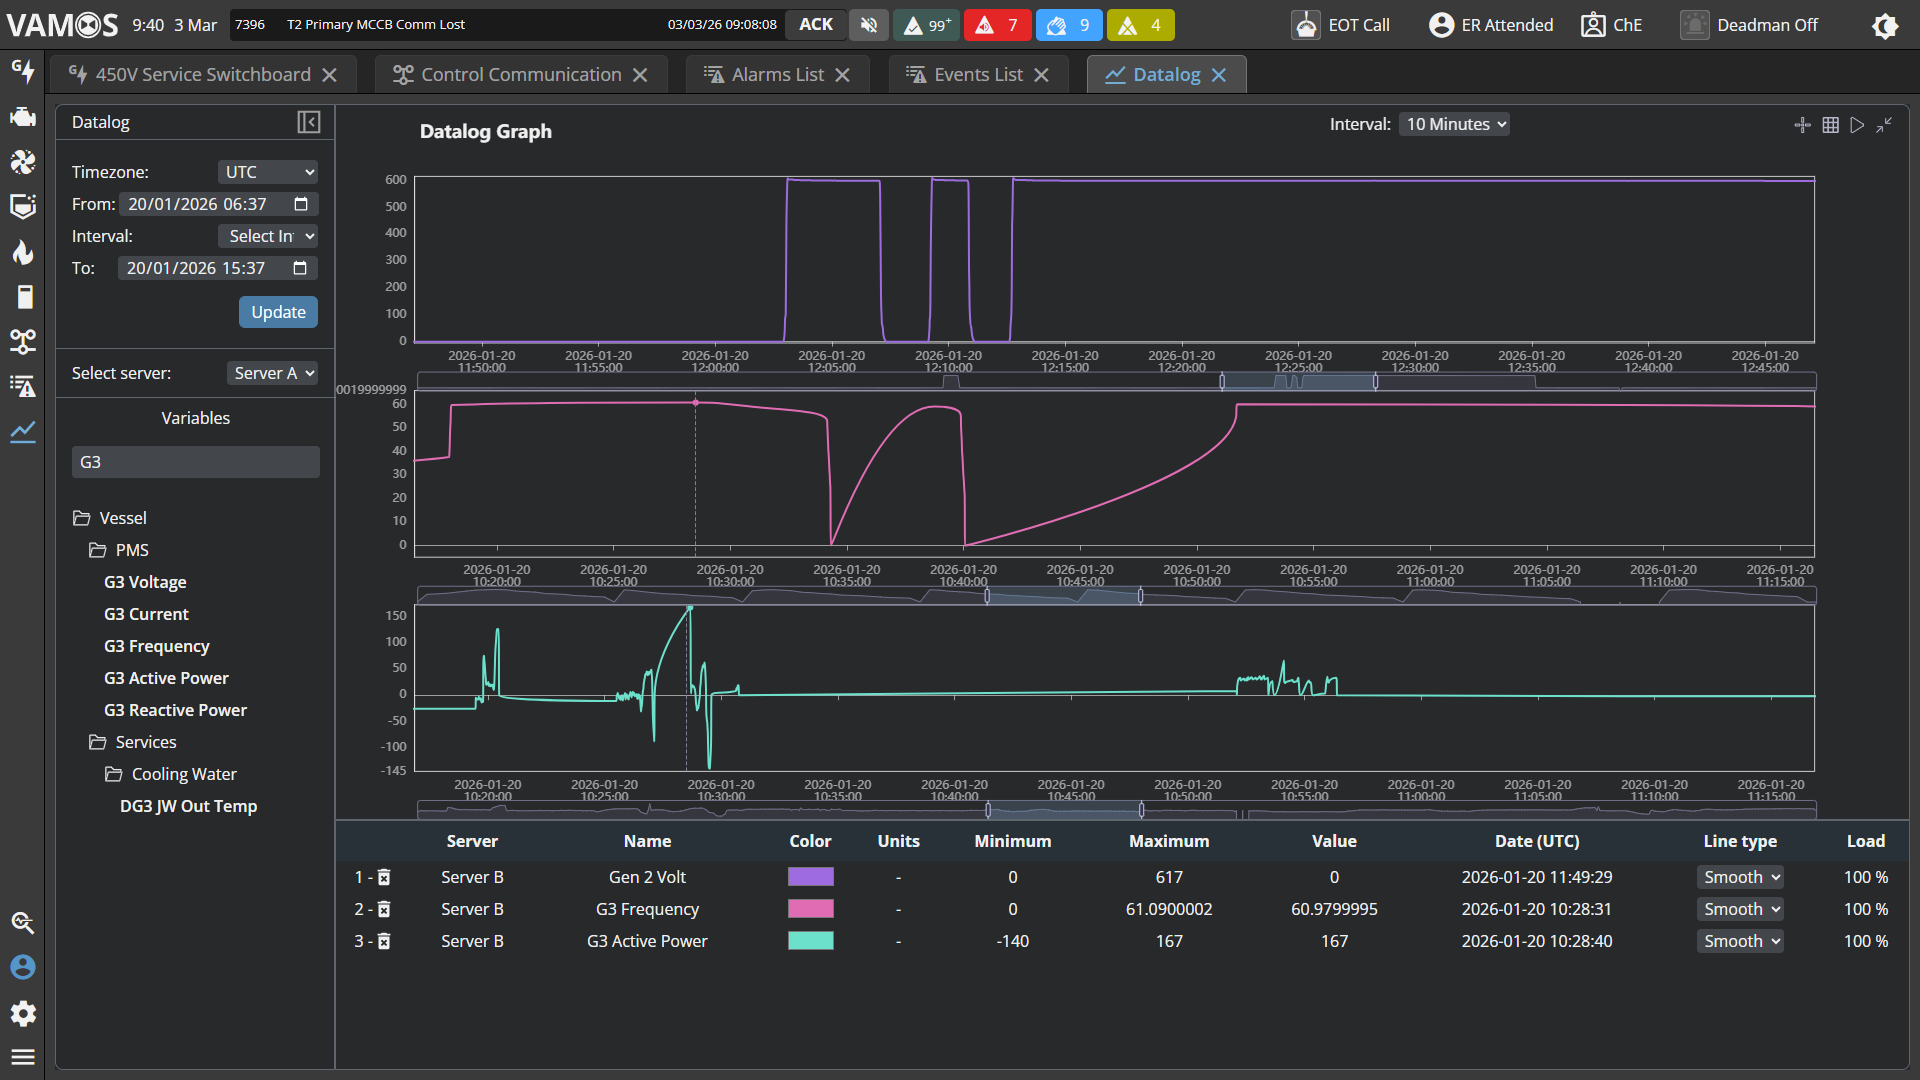Change Gen 2 Volt line type dropdown
Image resolution: width=1920 pixels, height=1080 pixels.
1740,877
